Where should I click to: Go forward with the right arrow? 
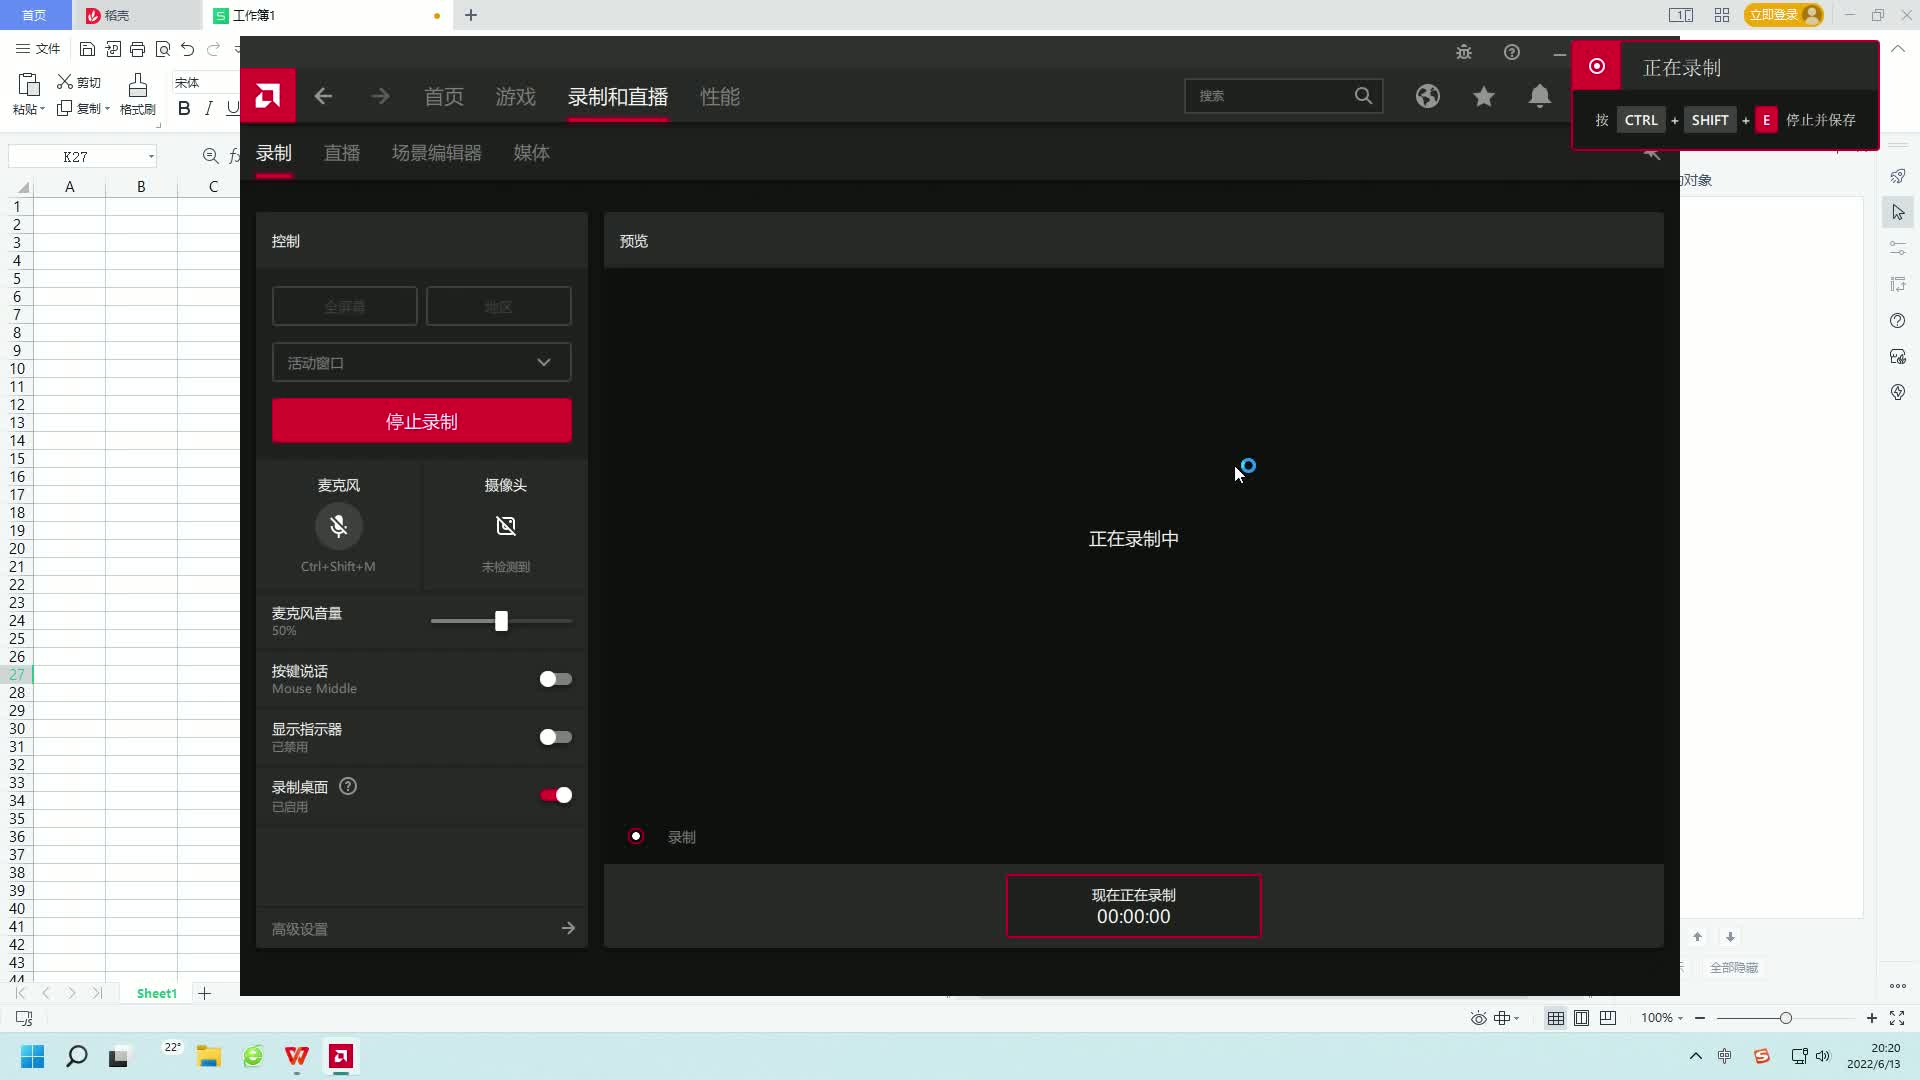[380, 96]
